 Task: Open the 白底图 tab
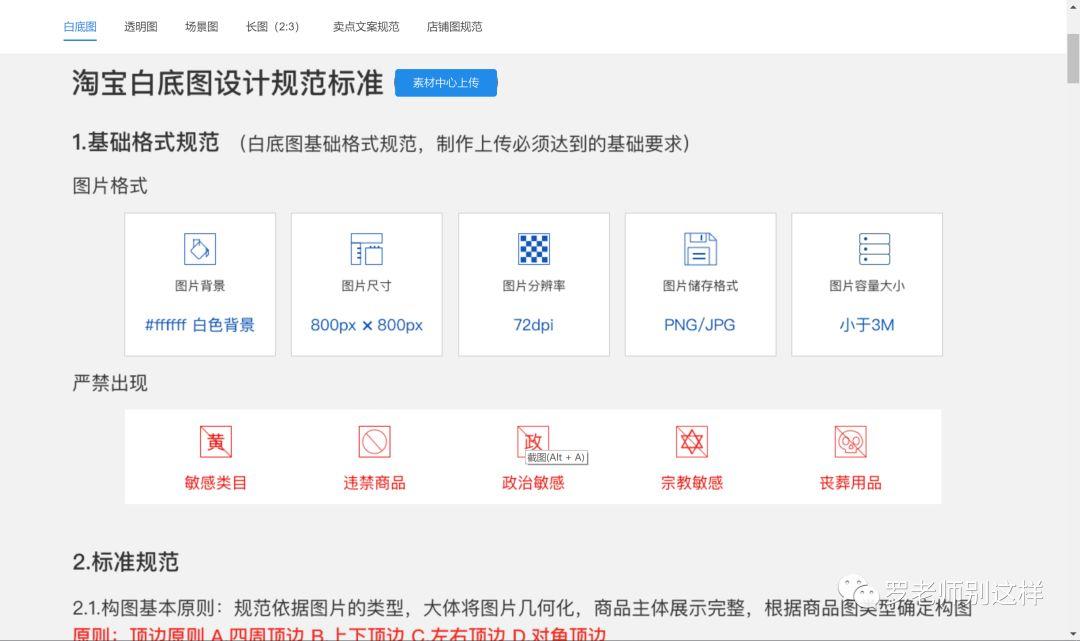(80, 27)
